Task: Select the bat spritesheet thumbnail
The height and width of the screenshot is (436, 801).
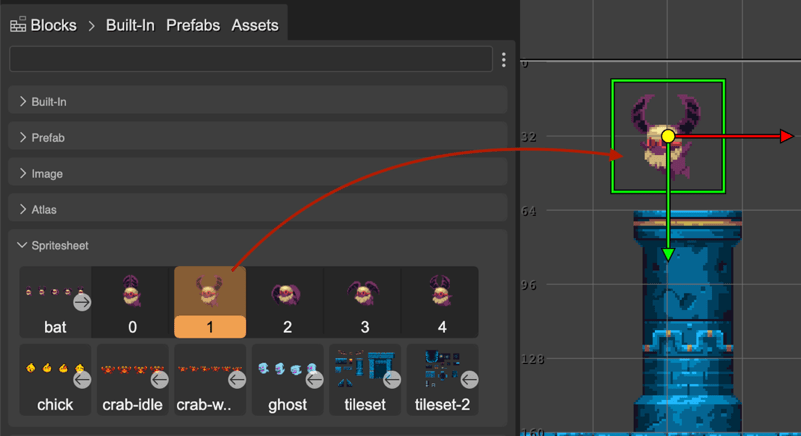Action: (55, 302)
